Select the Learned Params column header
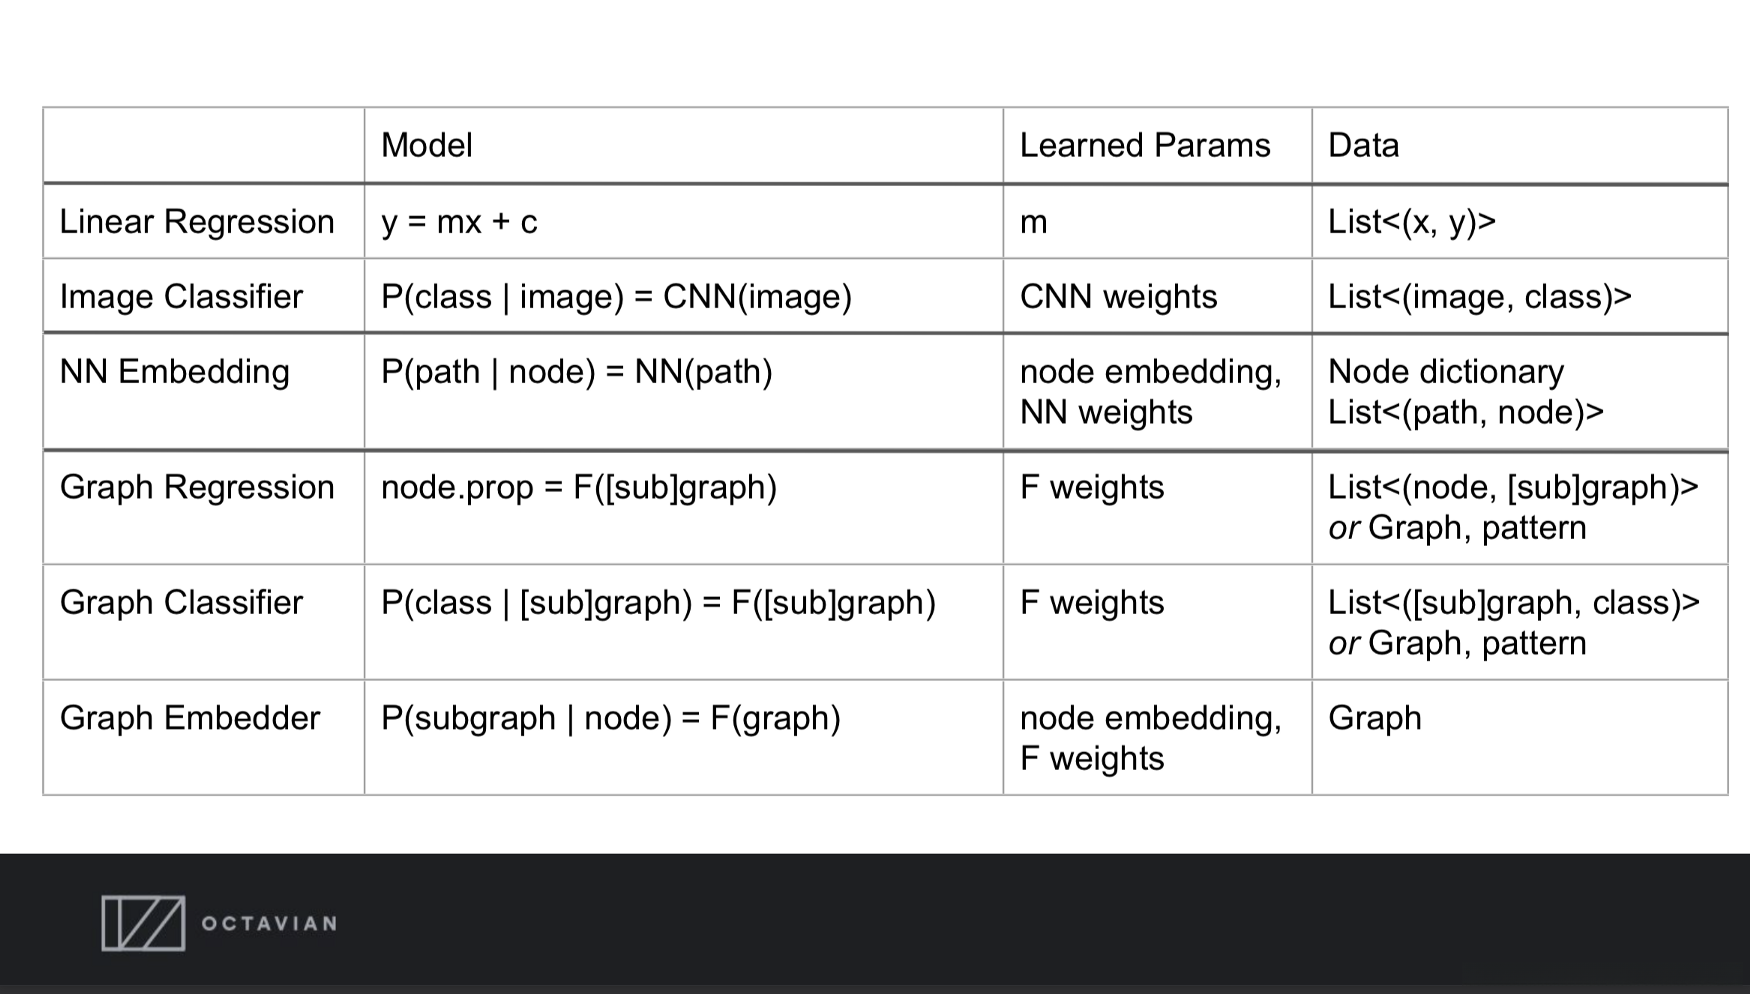 point(1145,146)
